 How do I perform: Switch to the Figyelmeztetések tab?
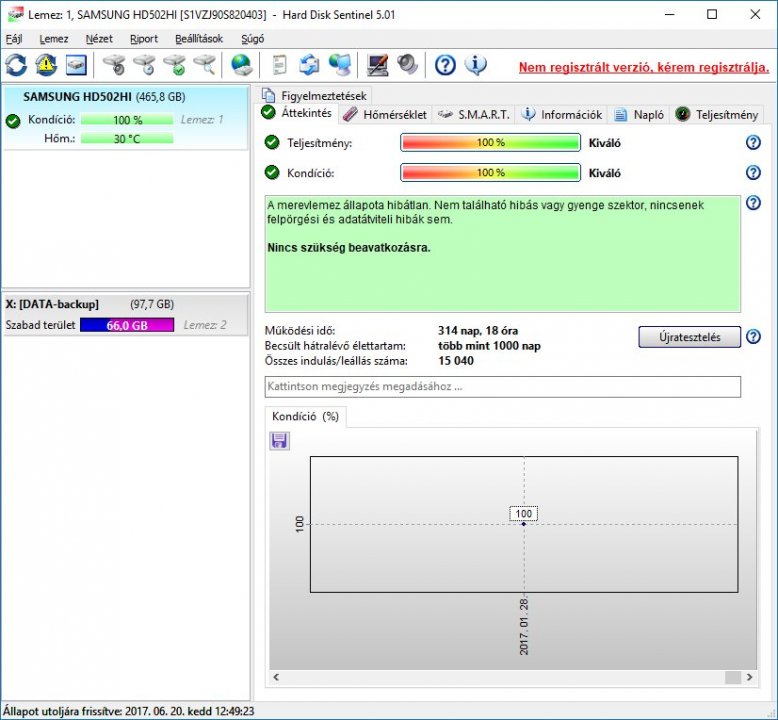tap(315, 95)
